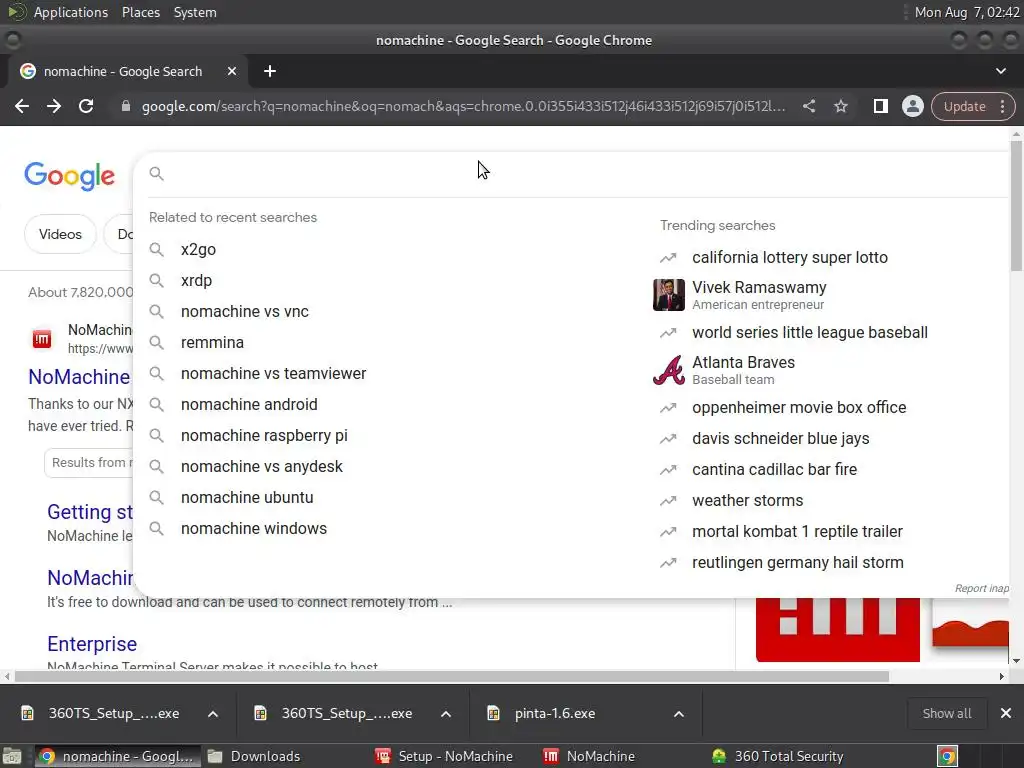Choose suggestion nomachine ubuntu

tap(248, 498)
